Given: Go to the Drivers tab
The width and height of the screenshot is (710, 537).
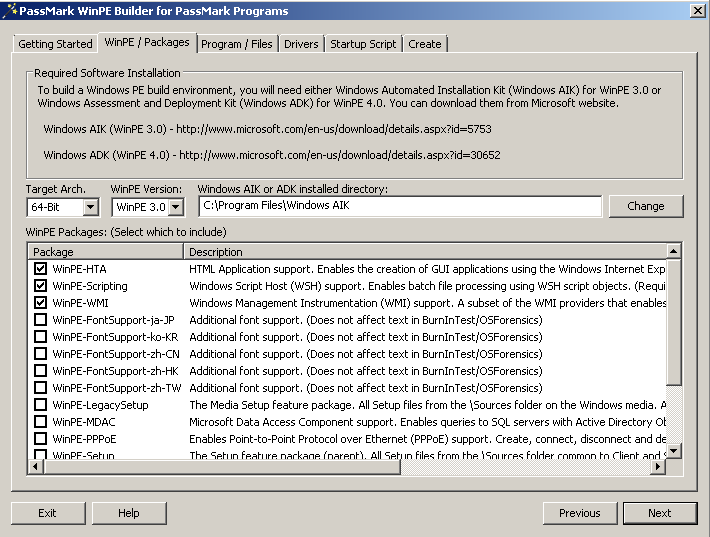Looking at the screenshot, I should 301,44.
